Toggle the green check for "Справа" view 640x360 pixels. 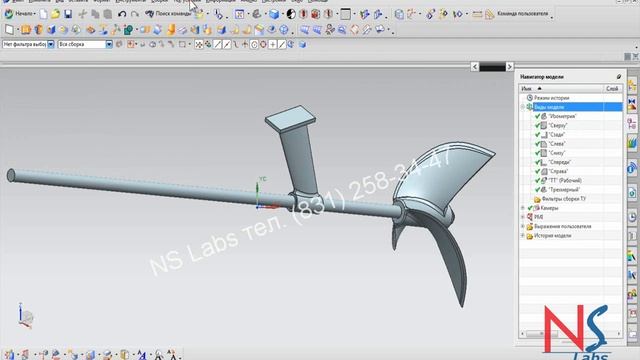coord(538,171)
